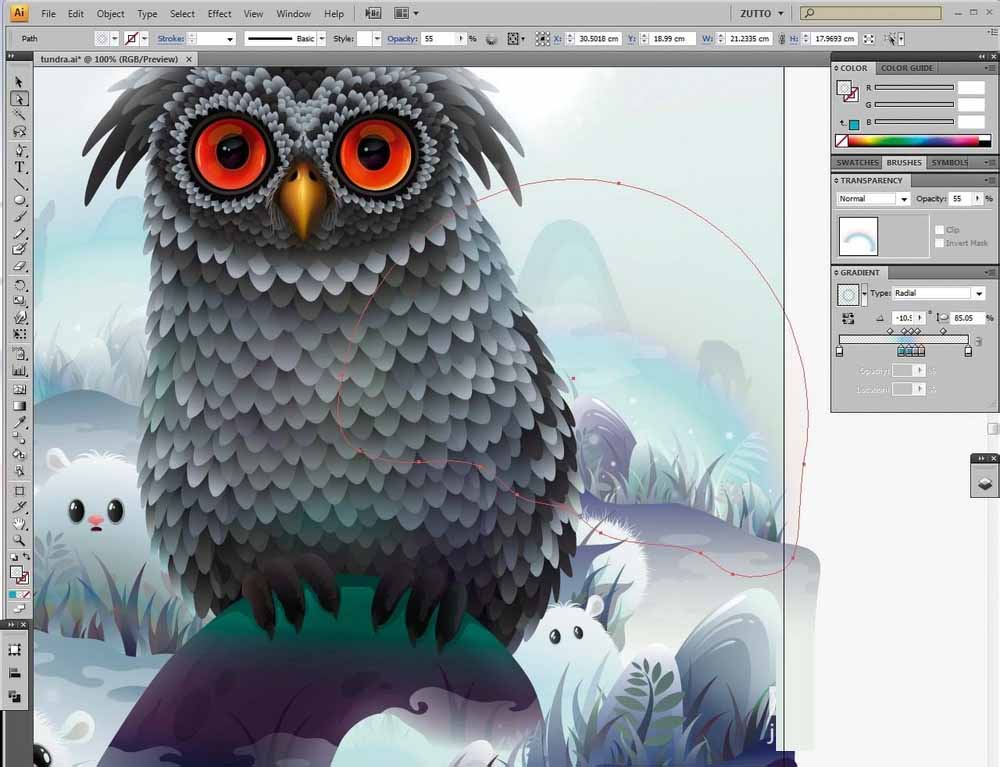Toggle the Constrain Width and Height link
The image size is (1000, 767).
coord(781,39)
